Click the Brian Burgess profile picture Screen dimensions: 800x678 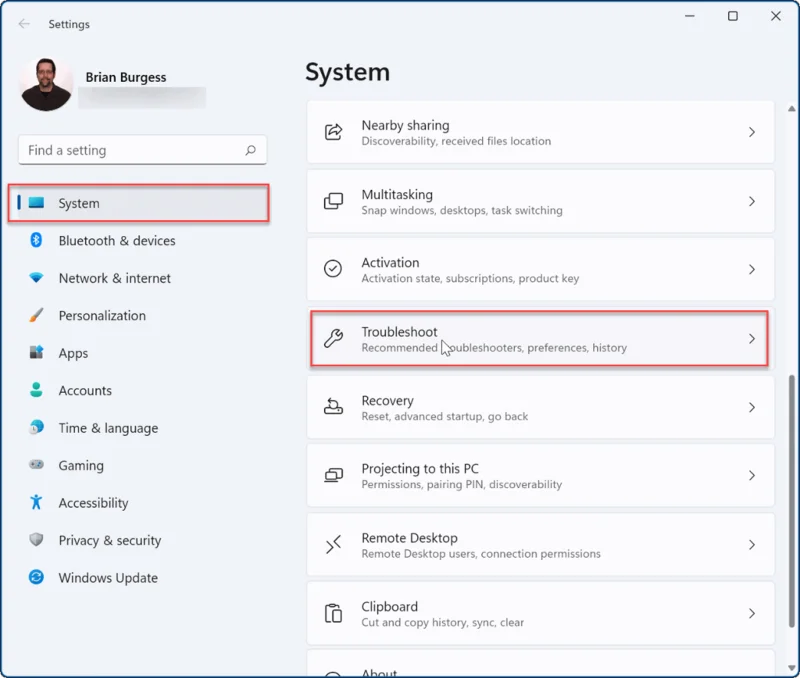click(x=46, y=84)
